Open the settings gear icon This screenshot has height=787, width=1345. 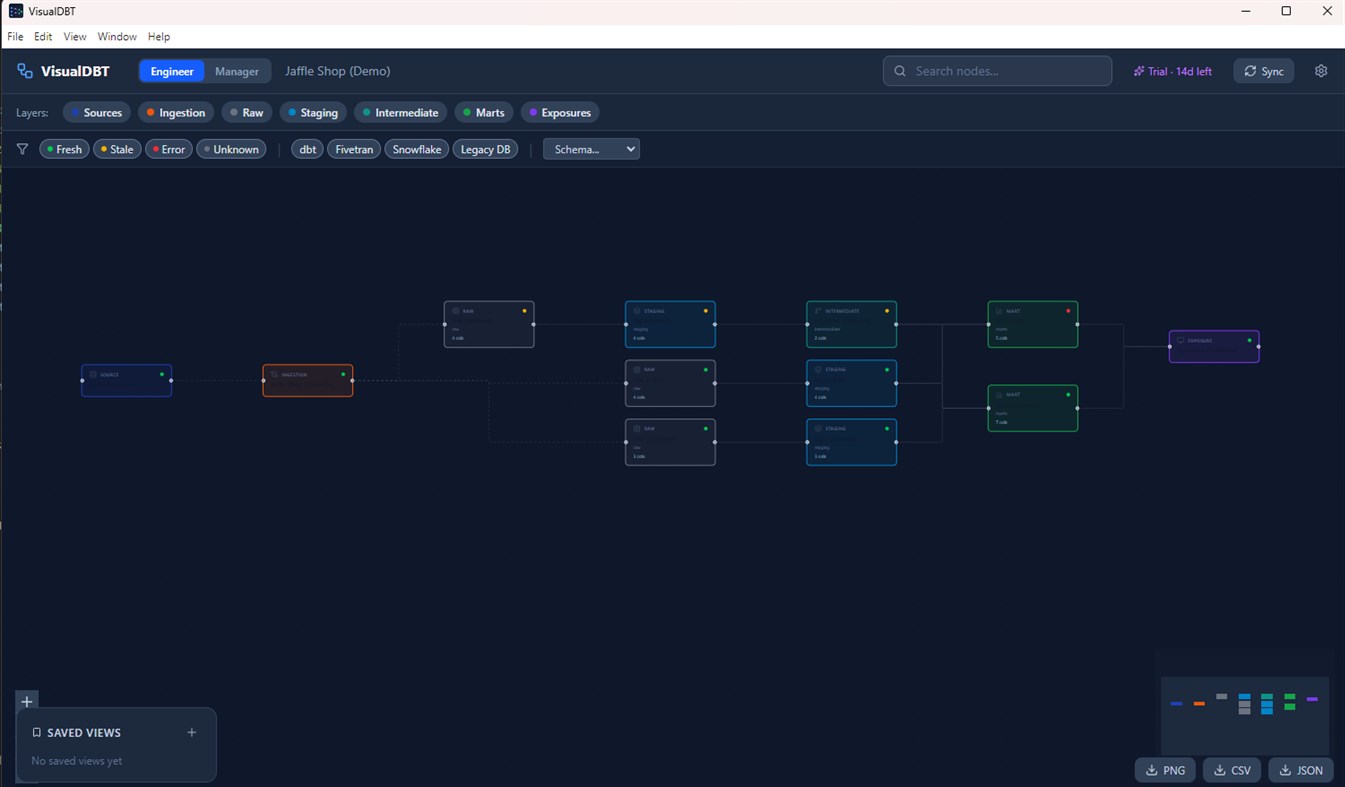pyautogui.click(x=1321, y=71)
